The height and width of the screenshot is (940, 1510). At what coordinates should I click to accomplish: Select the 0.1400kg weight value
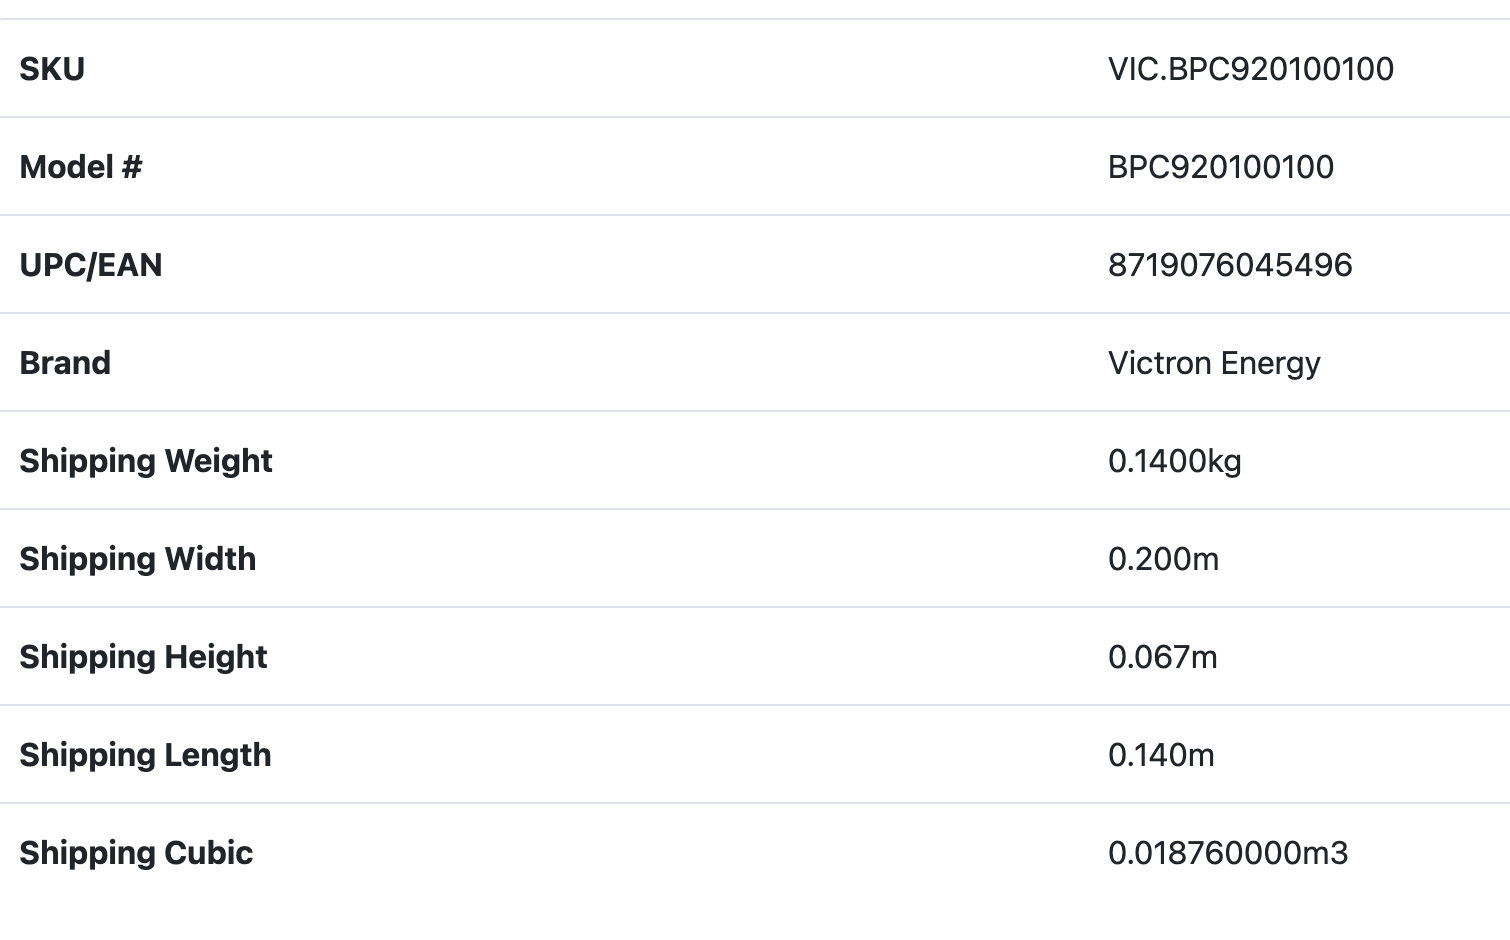[x=1174, y=461]
